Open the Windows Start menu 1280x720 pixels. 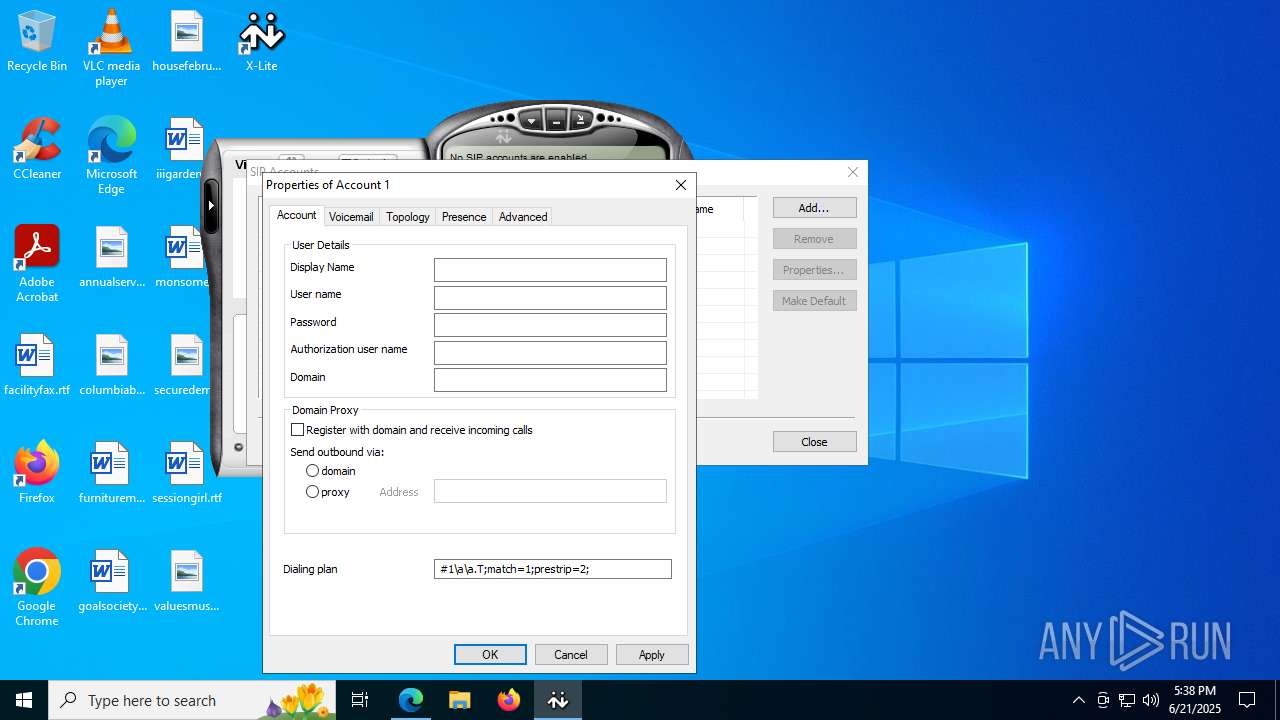click(x=24, y=700)
